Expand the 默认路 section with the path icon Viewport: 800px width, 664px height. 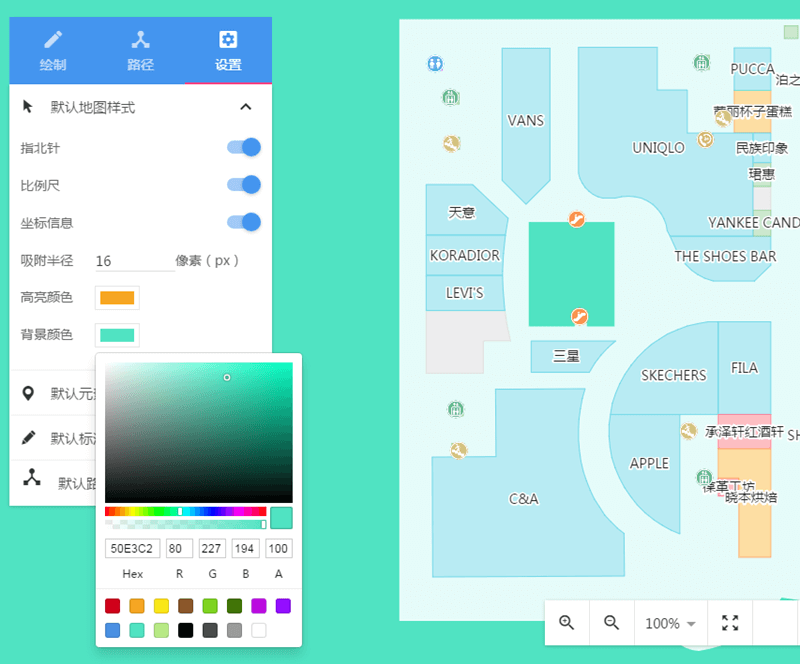pos(53,483)
